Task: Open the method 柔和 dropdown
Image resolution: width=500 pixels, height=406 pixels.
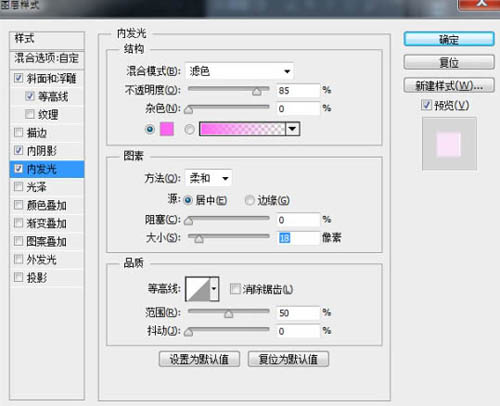Action: [x=208, y=178]
